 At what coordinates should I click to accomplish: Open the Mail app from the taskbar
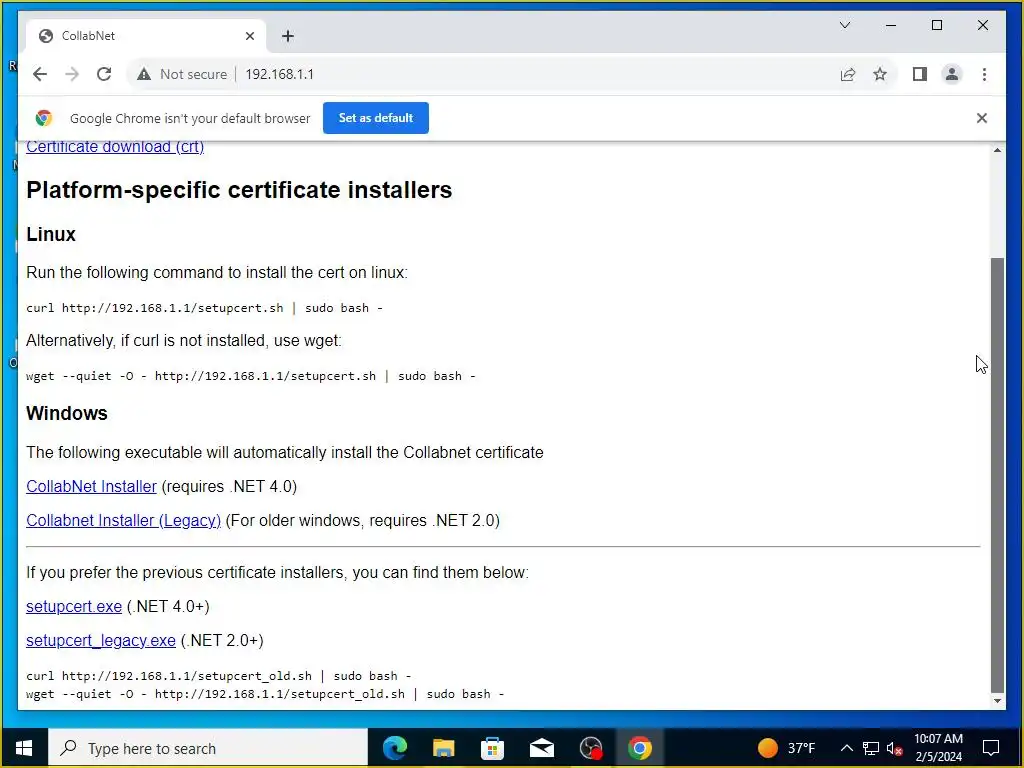(x=541, y=748)
